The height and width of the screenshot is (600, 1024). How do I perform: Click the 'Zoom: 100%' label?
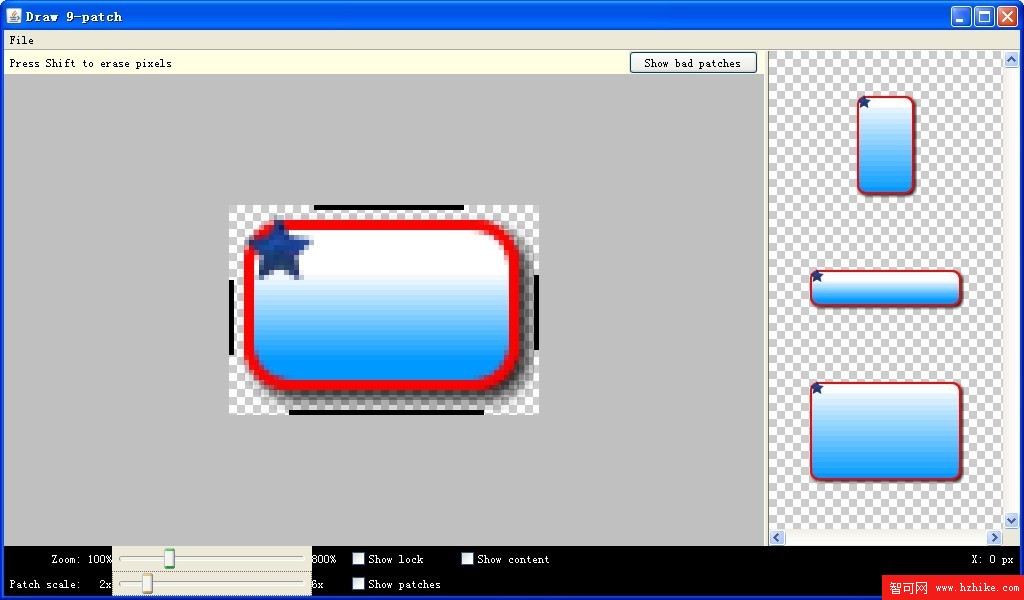click(82, 559)
